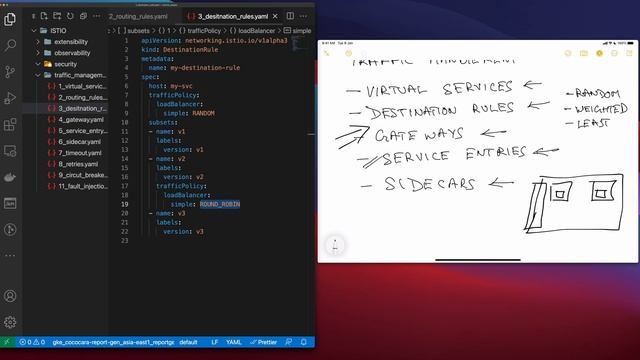Open the Extensions view
Viewport: 640px width, 360px height.
[x=10, y=124]
